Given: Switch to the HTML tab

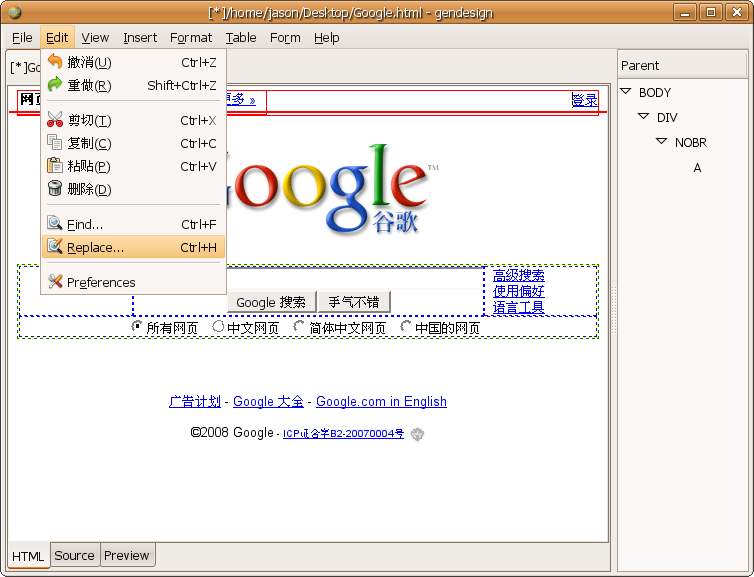Looking at the screenshot, I should (x=28, y=556).
